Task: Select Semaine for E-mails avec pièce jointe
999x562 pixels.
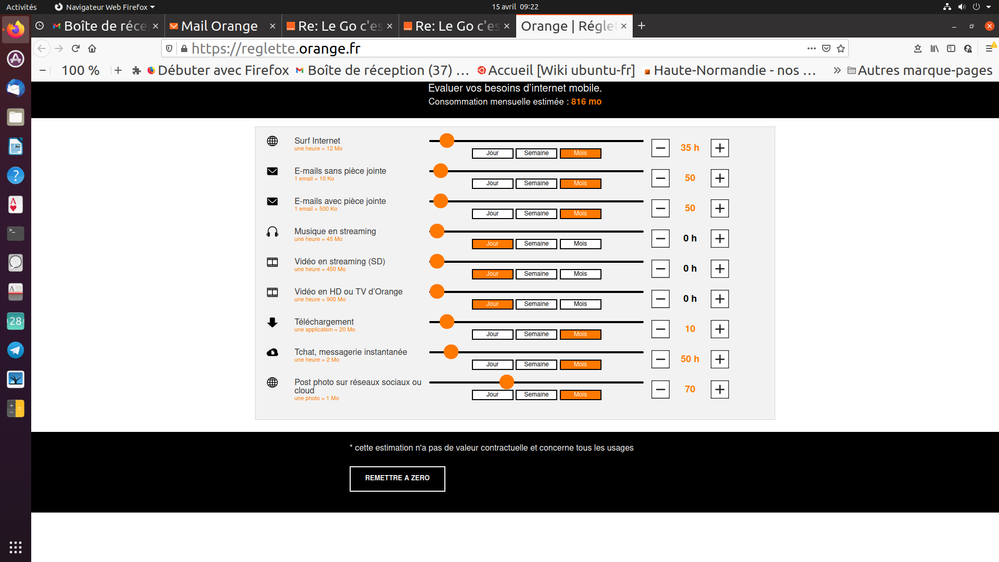Action: point(536,213)
